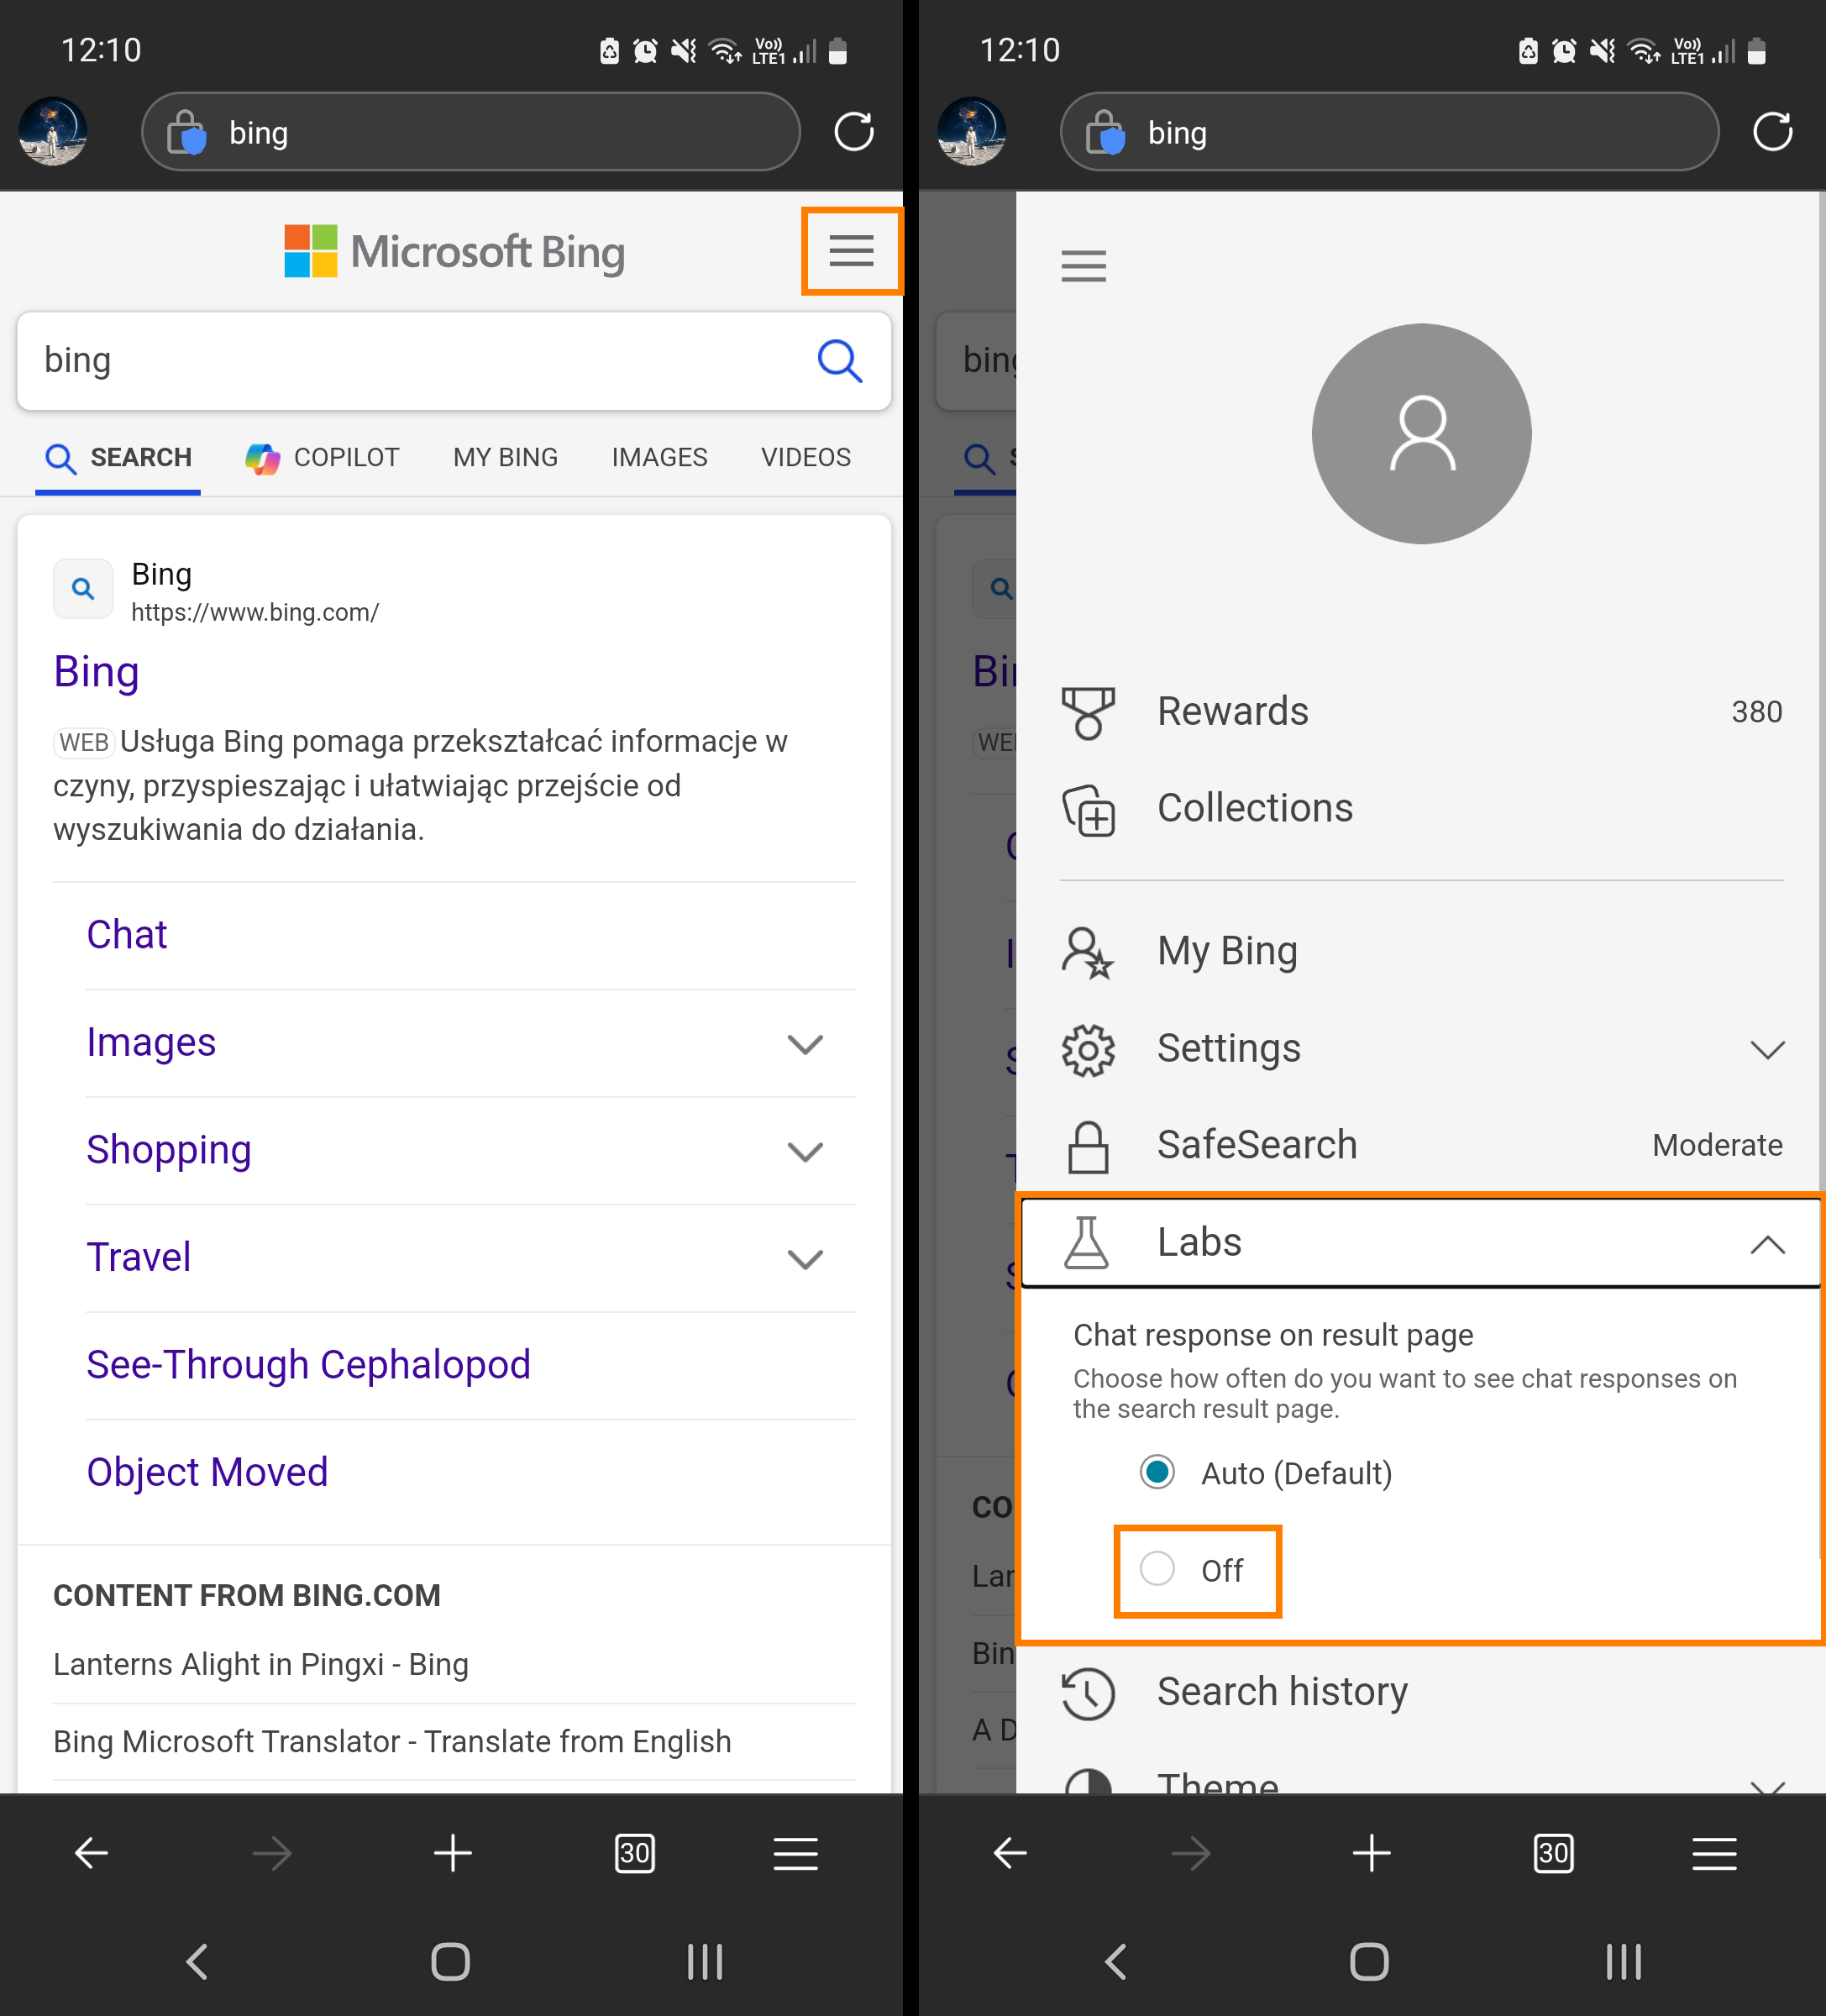Go back with browser back arrow on right screen
Viewport: 1826px width, 2016px height.
1009,1853
